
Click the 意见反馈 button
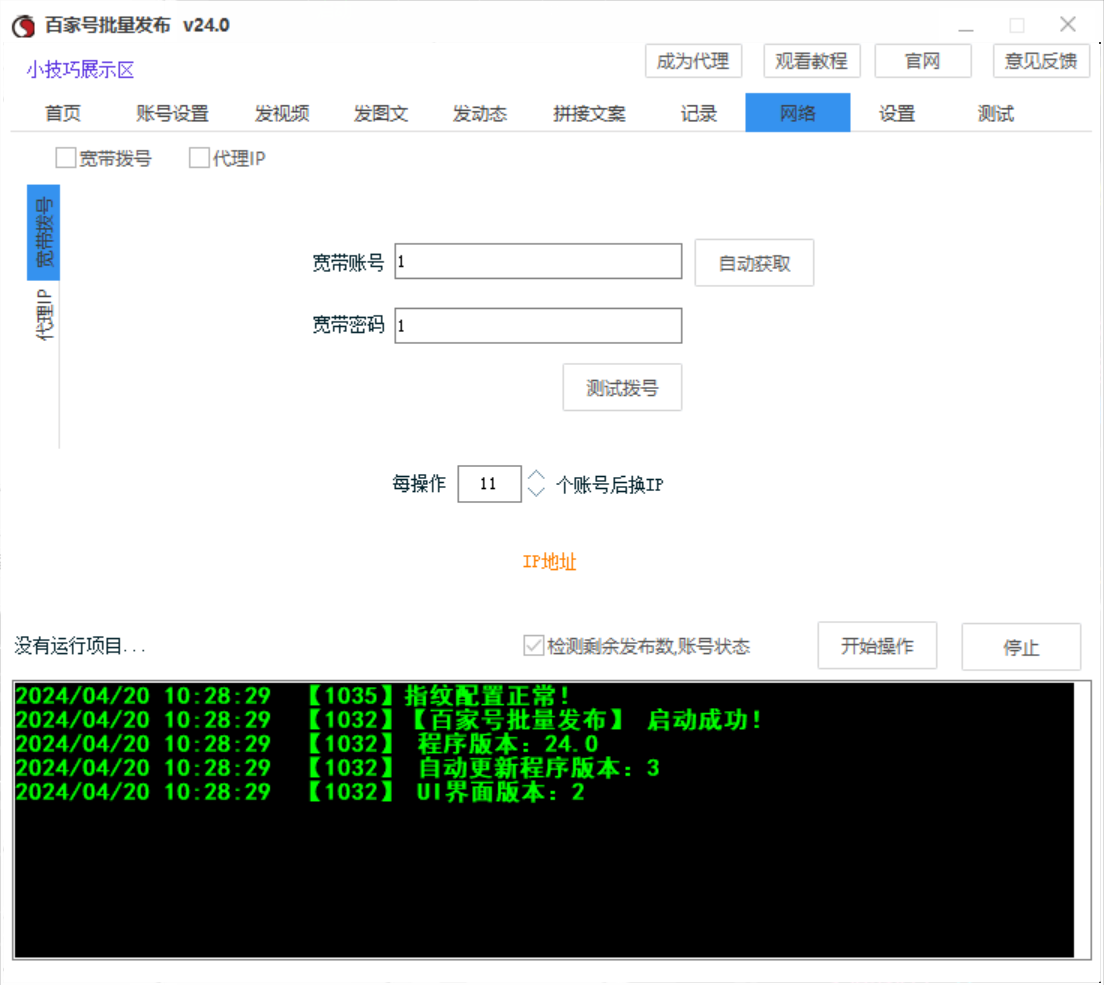tap(1041, 61)
